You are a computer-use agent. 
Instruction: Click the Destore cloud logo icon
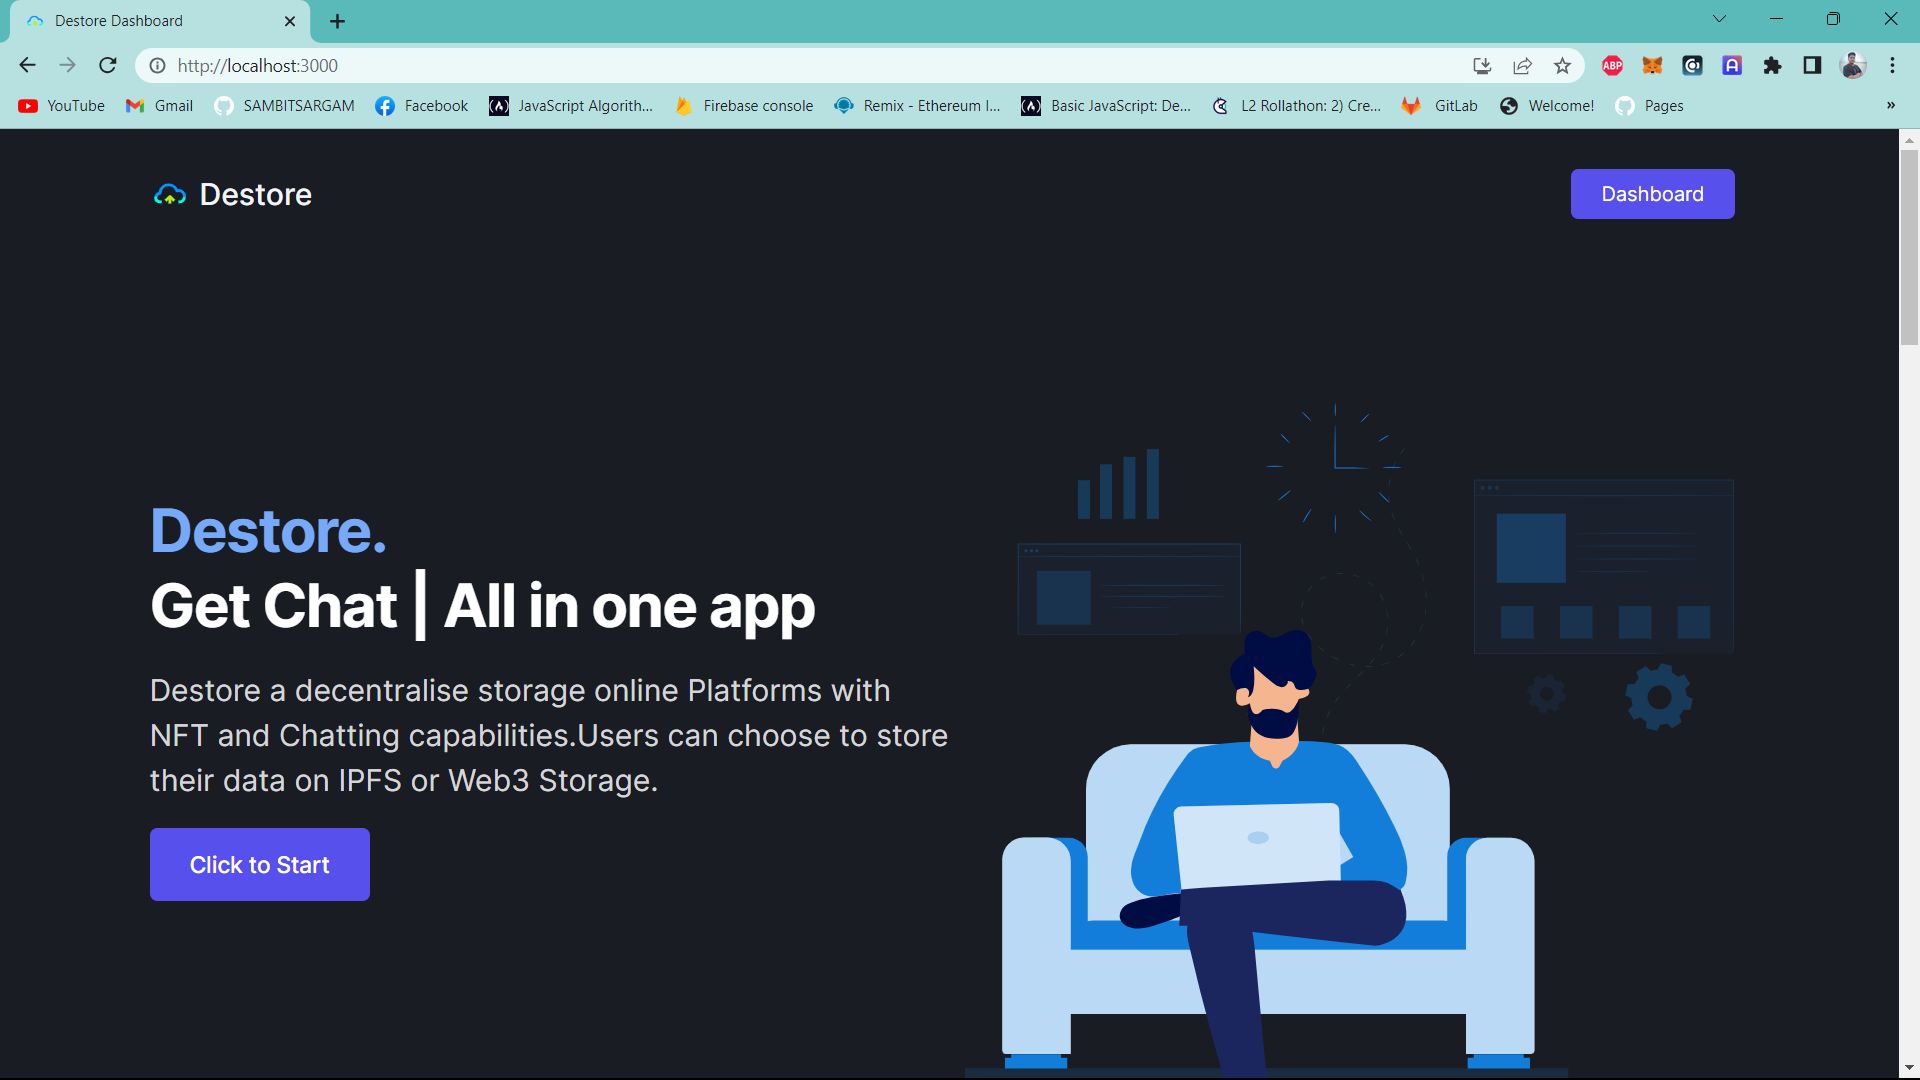(169, 194)
